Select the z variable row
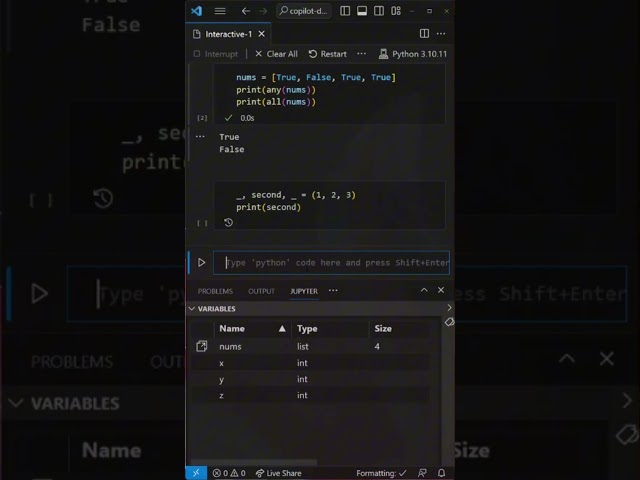 click(x=310, y=395)
